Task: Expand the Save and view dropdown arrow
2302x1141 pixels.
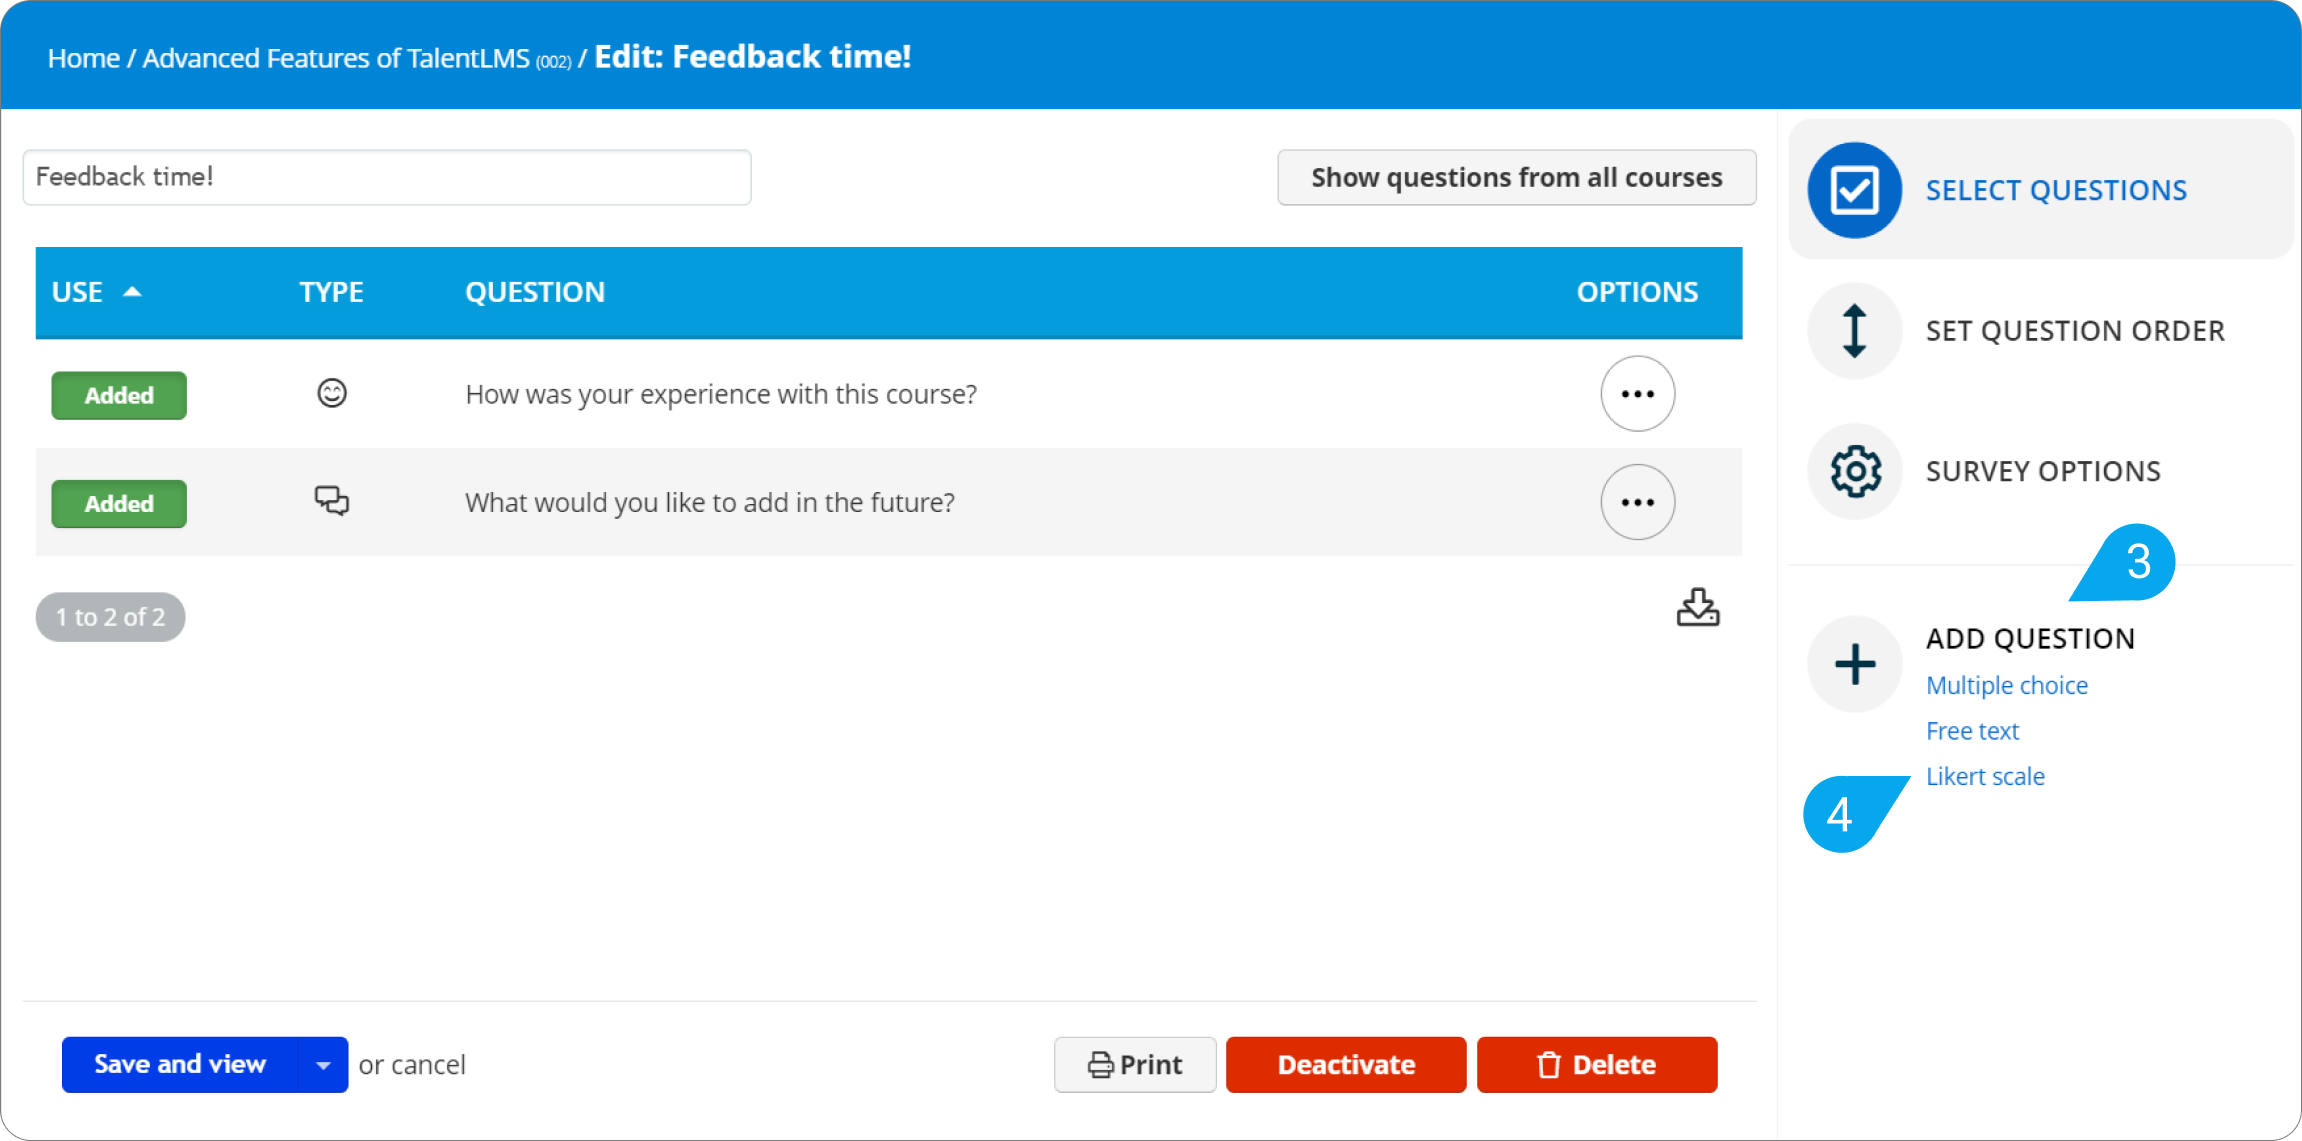Action: (323, 1065)
